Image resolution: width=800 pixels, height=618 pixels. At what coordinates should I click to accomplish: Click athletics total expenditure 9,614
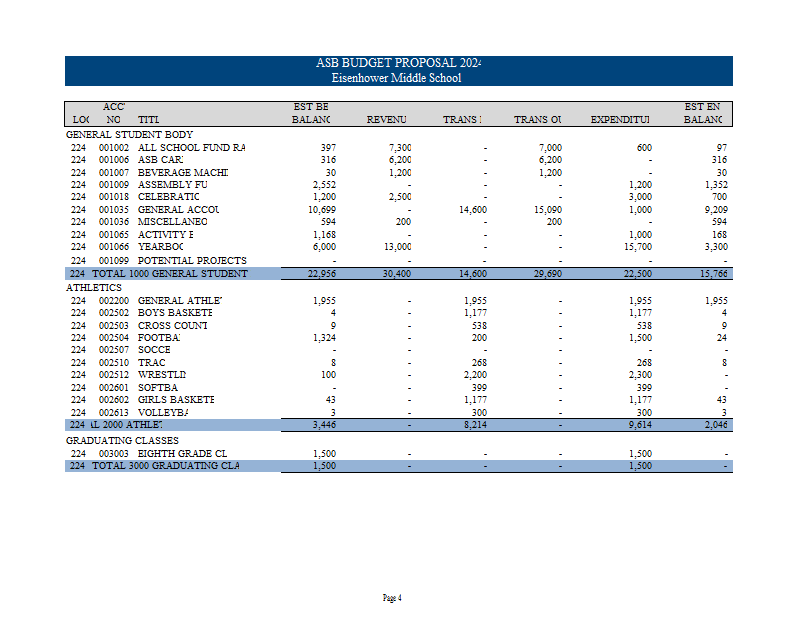tap(640, 425)
